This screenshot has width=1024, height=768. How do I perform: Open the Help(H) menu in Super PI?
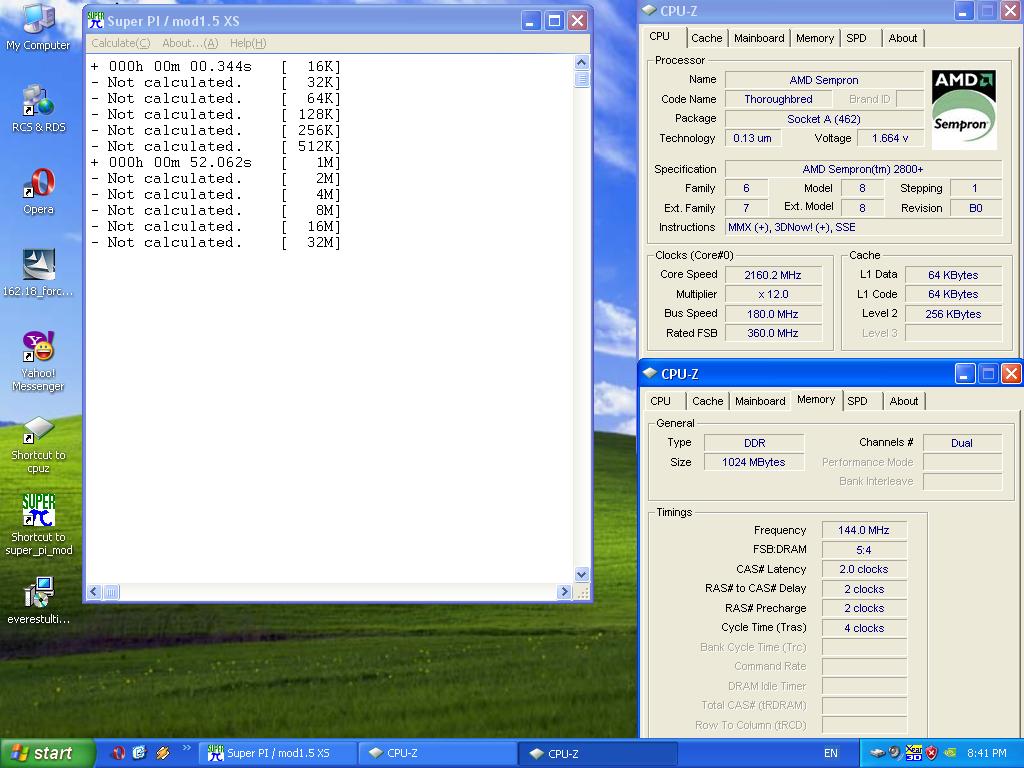(x=248, y=43)
